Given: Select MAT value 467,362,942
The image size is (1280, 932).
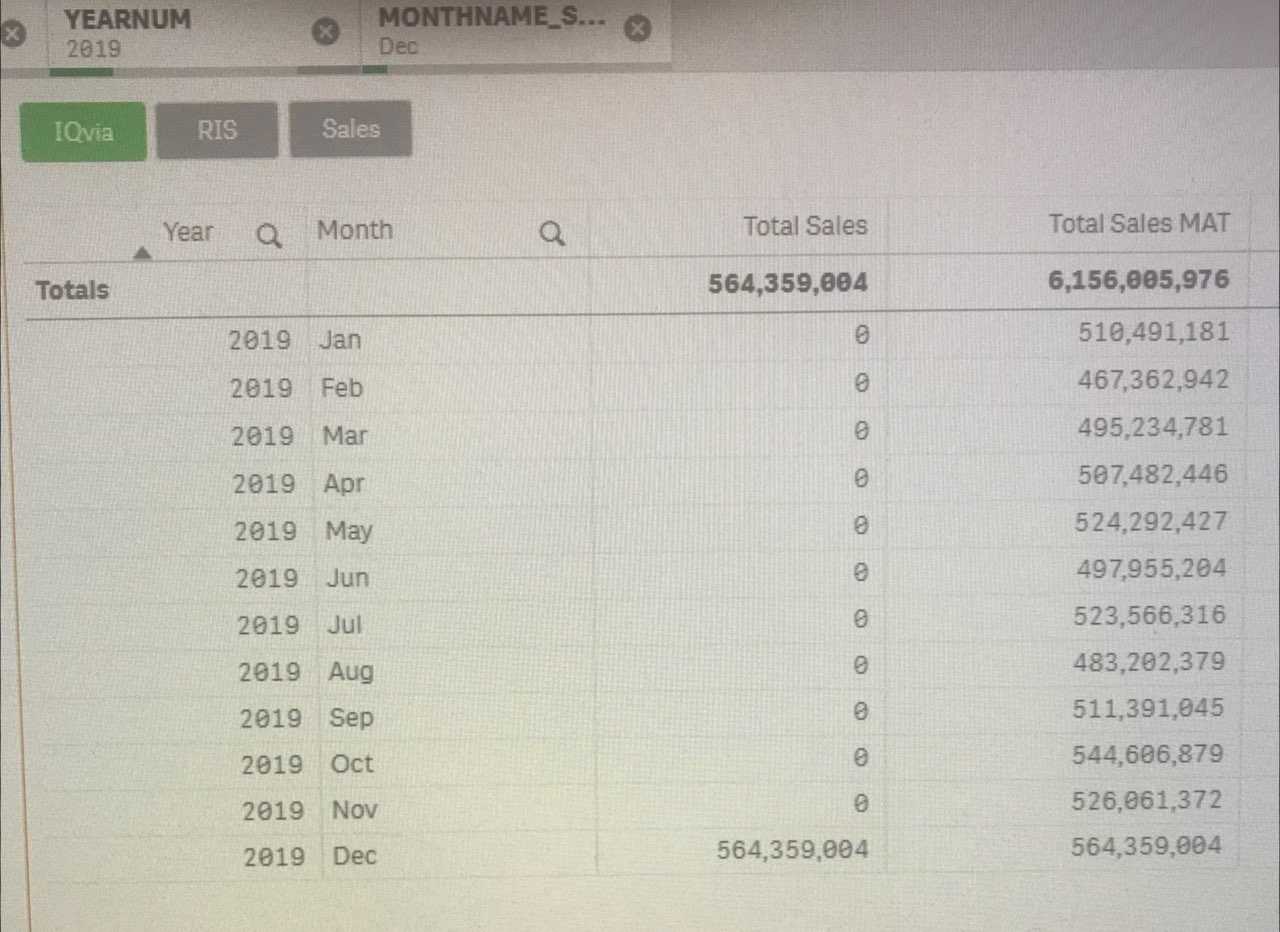Looking at the screenshot, I should click(1154, 380).
